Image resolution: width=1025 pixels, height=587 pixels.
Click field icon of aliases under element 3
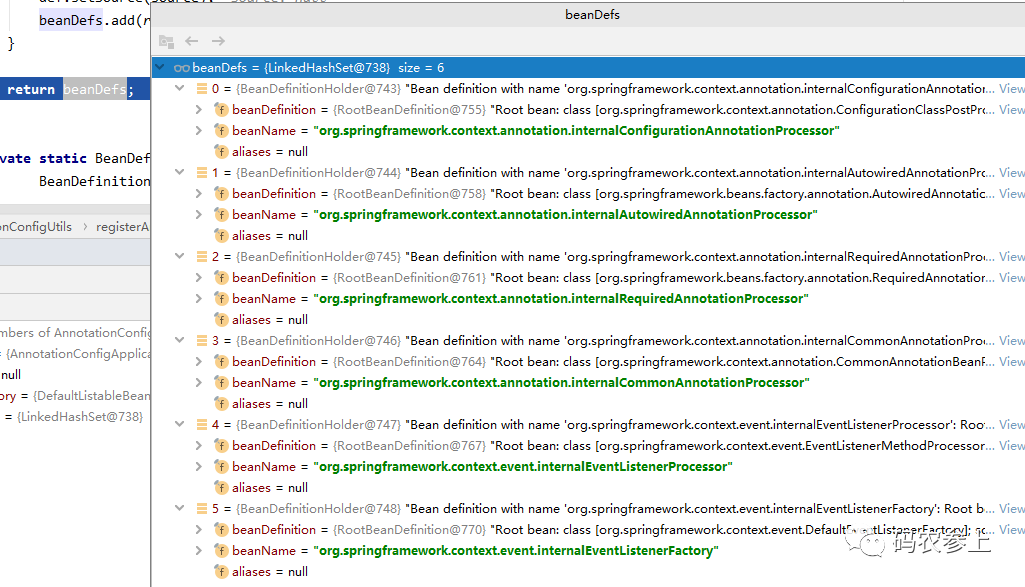point(221,403)
